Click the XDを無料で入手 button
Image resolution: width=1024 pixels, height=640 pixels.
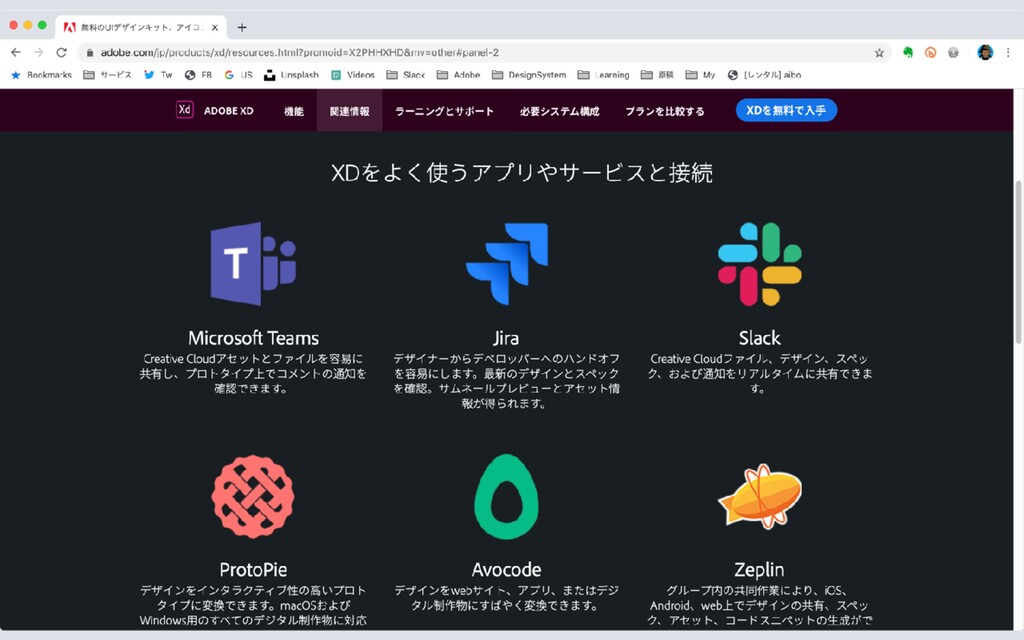(786, 110)
